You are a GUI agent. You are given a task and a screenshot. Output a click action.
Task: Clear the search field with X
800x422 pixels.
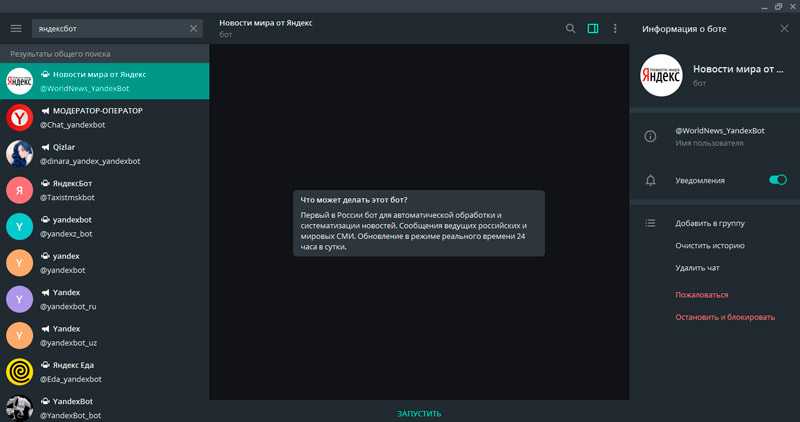pos(193,29)
